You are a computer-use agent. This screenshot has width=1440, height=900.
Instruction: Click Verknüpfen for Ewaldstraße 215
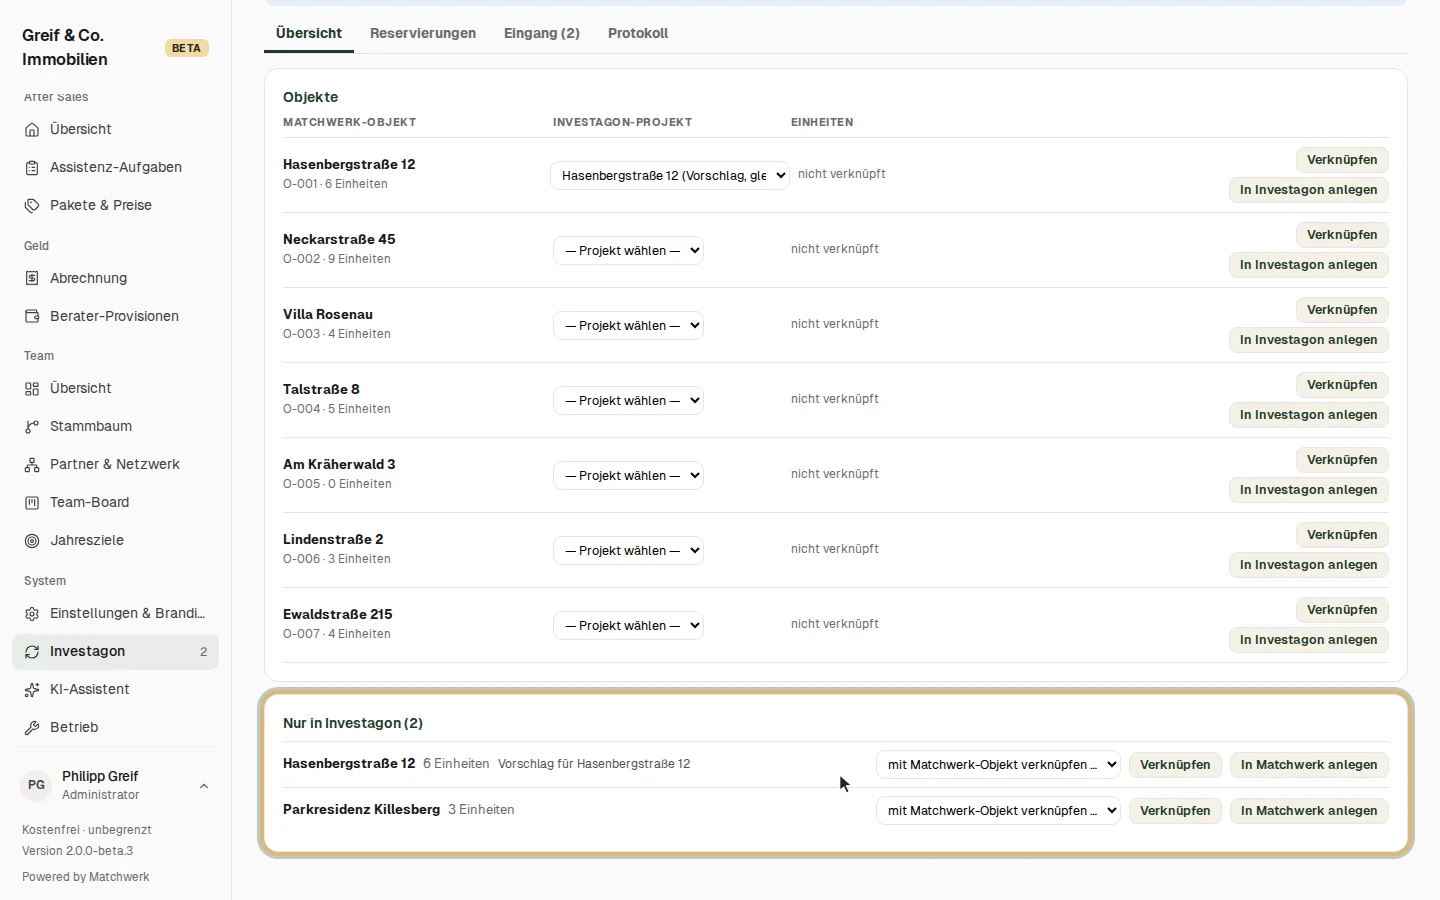[x=1342, y=610]
